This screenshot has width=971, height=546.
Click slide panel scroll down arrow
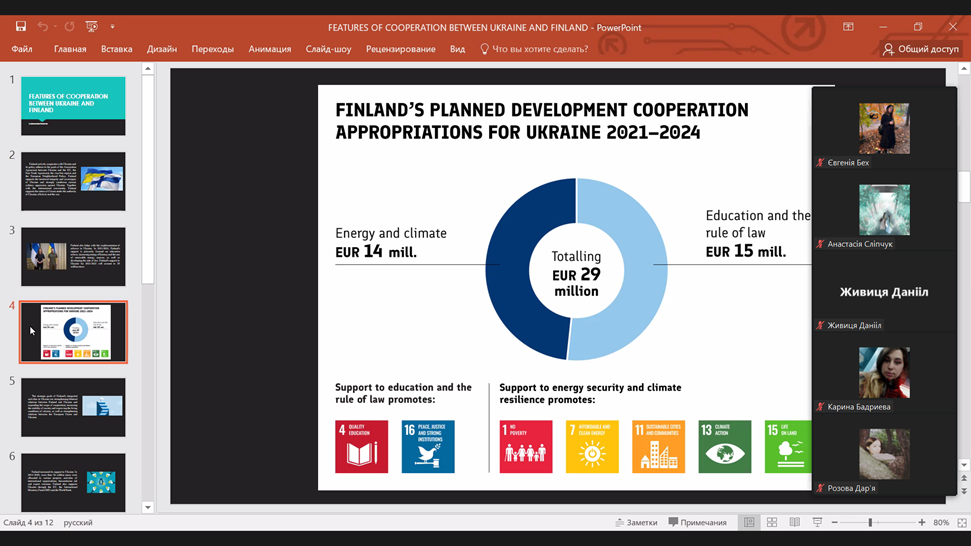[x=147, y=507]
